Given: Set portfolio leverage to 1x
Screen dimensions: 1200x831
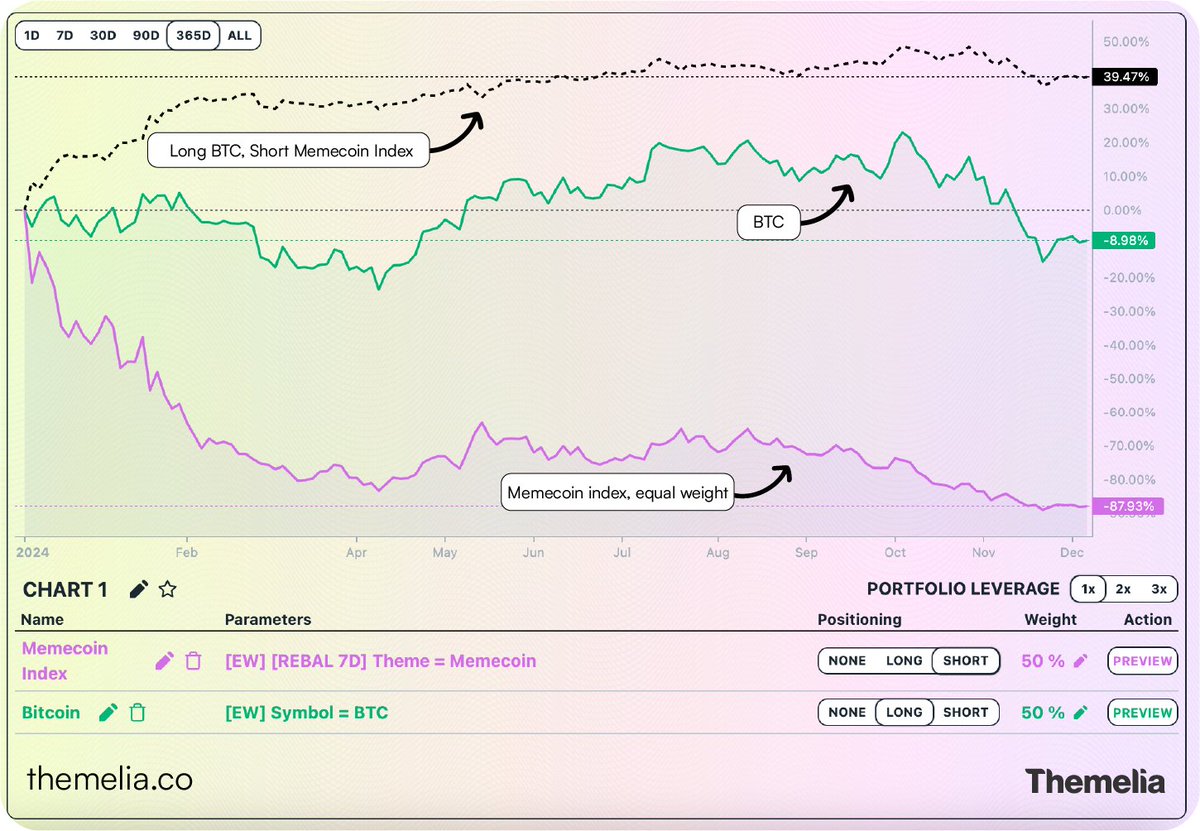Looking at the screenshot, I should [x=1088, y=589].
